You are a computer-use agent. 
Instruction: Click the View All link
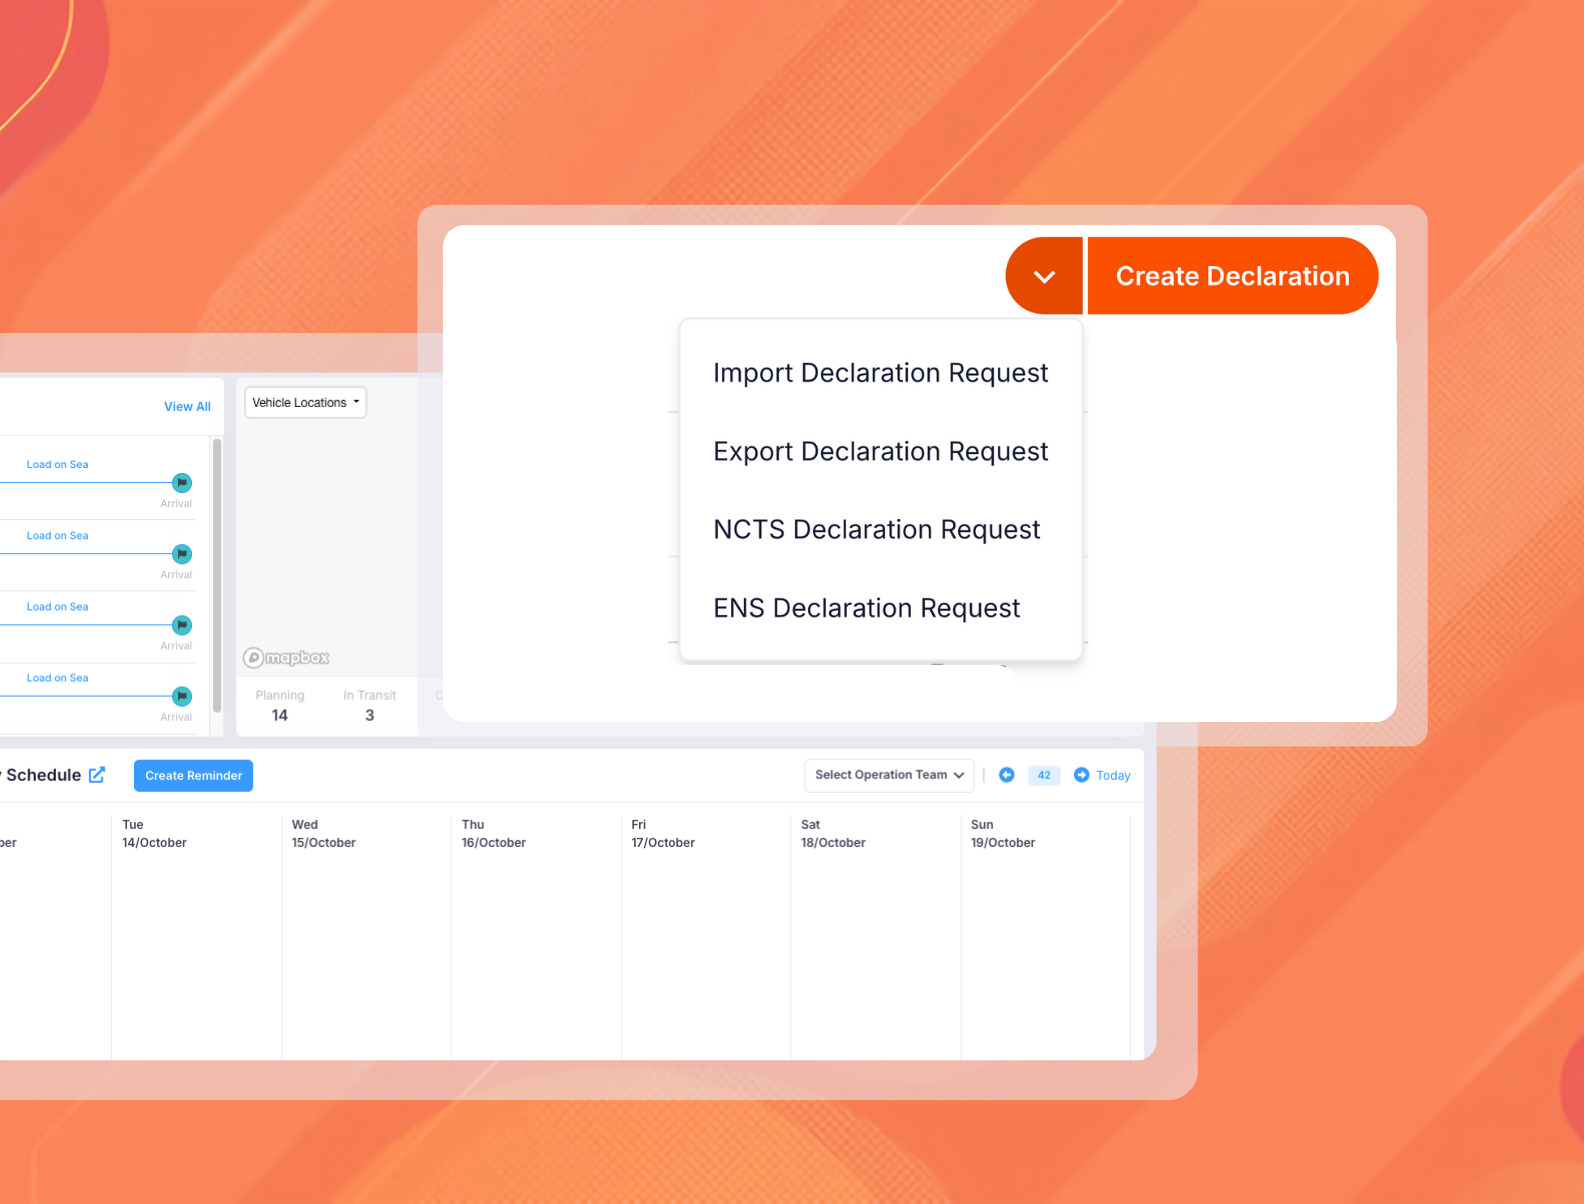[187, 407]
